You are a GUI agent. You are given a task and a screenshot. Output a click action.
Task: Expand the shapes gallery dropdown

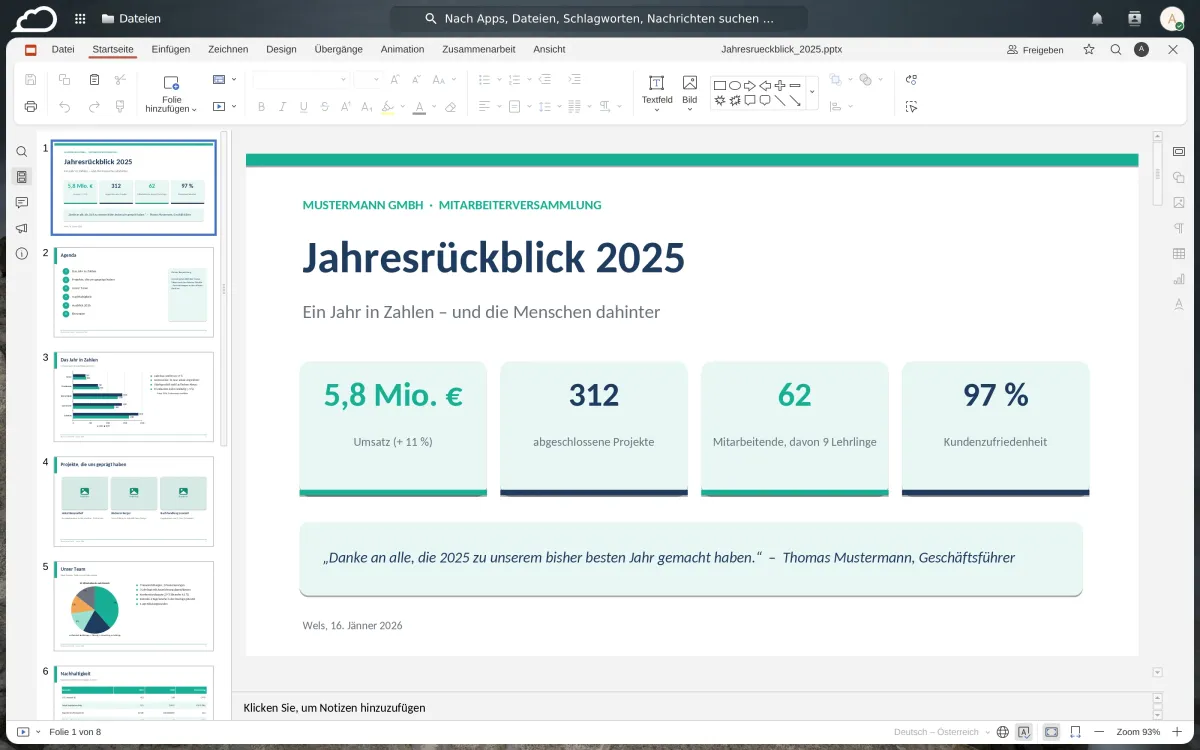[812, 92]
